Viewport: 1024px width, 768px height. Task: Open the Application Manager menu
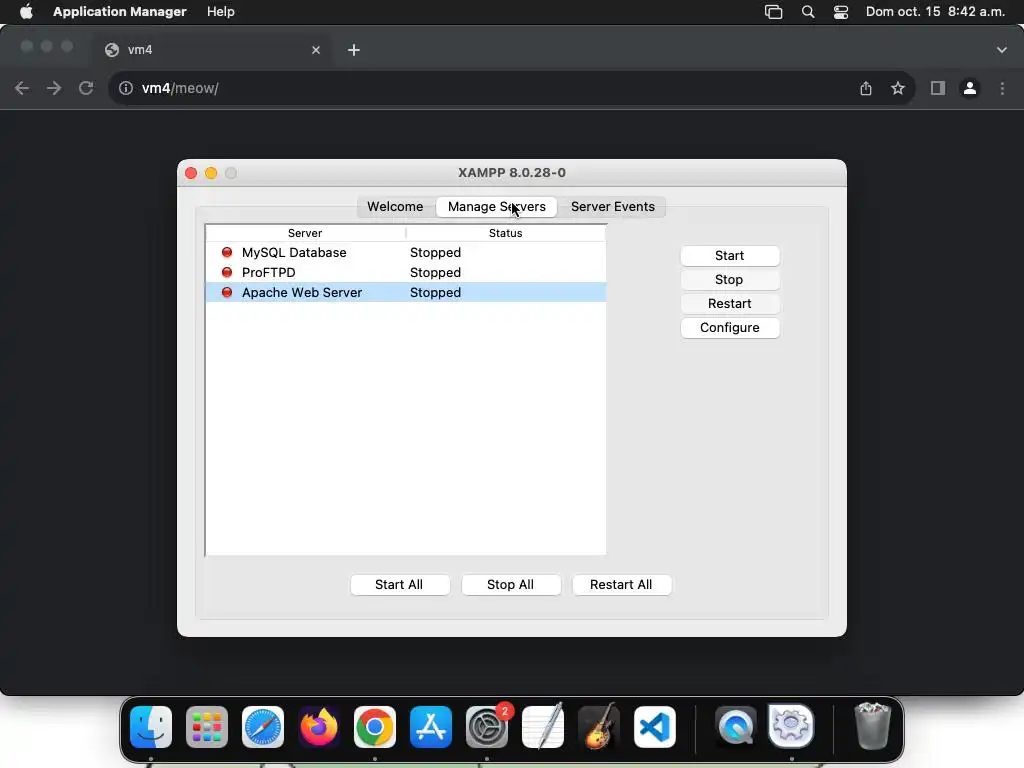pyautogui.click(x=120, y=12)
